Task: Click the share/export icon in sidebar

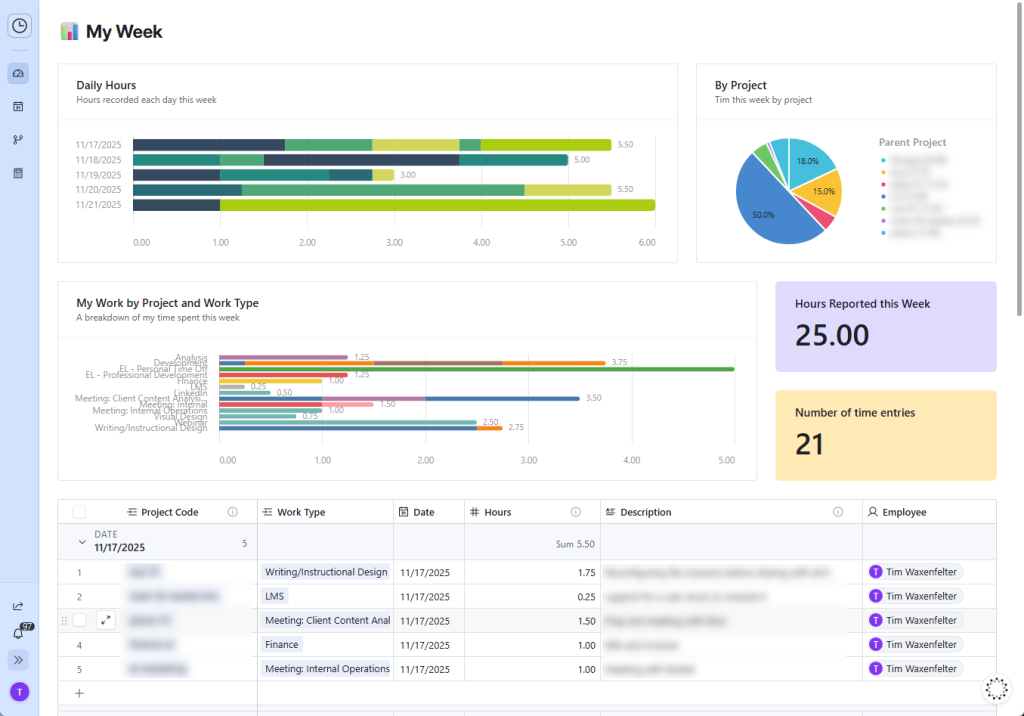Action: 18,606
